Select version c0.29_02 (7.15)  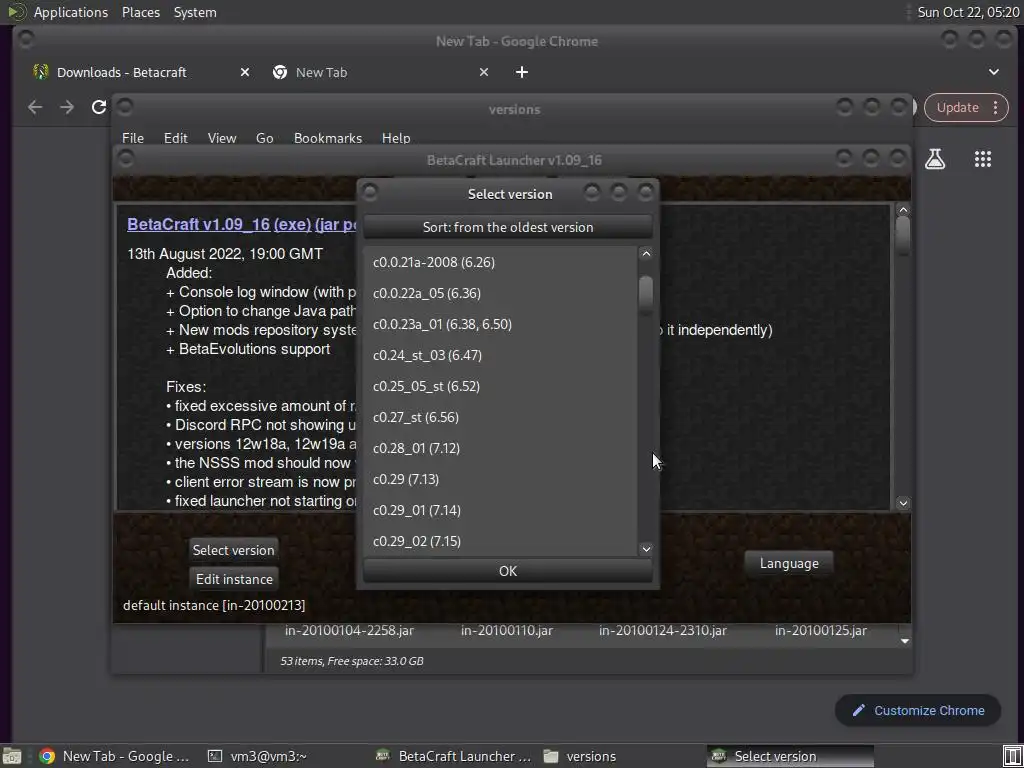pyautogui.click(x=500, y=541)
